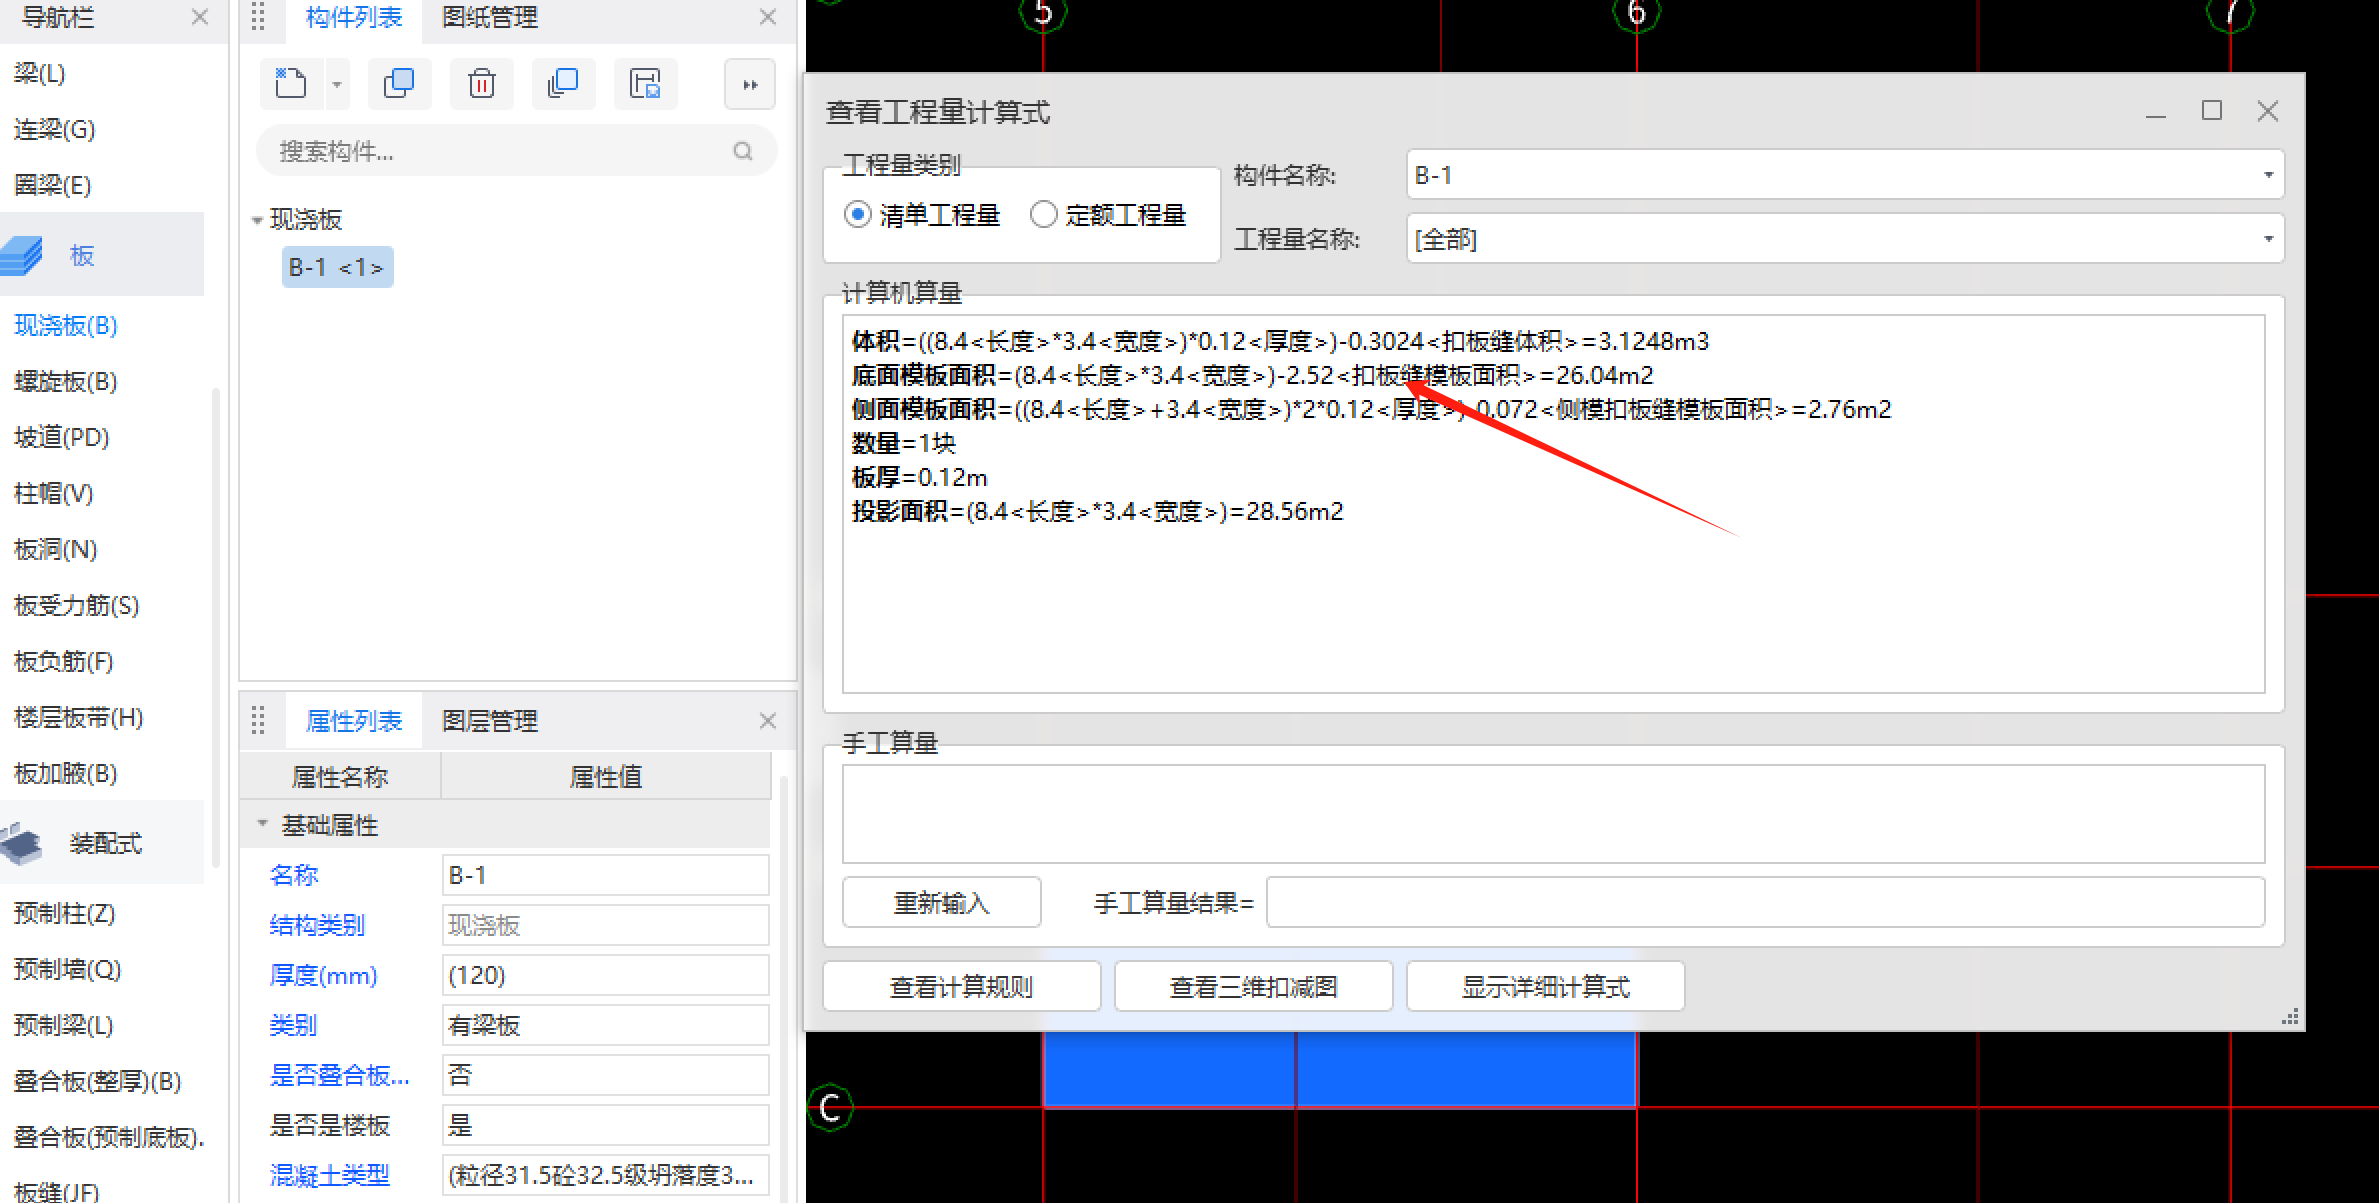The image size is (2379, 1203).
Task: Click the toolbar overflow arrows button
Action: point(750,85)
